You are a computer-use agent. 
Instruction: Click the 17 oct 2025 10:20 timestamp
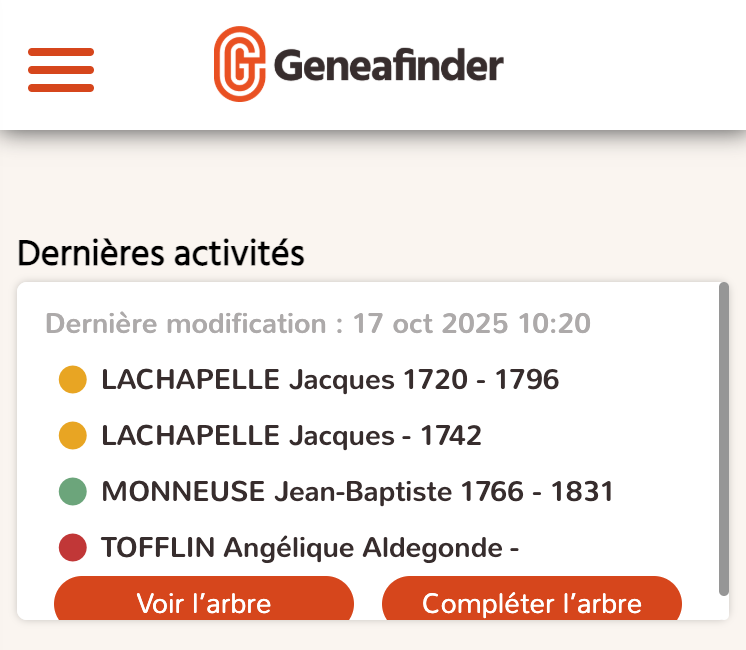point(472,324)
